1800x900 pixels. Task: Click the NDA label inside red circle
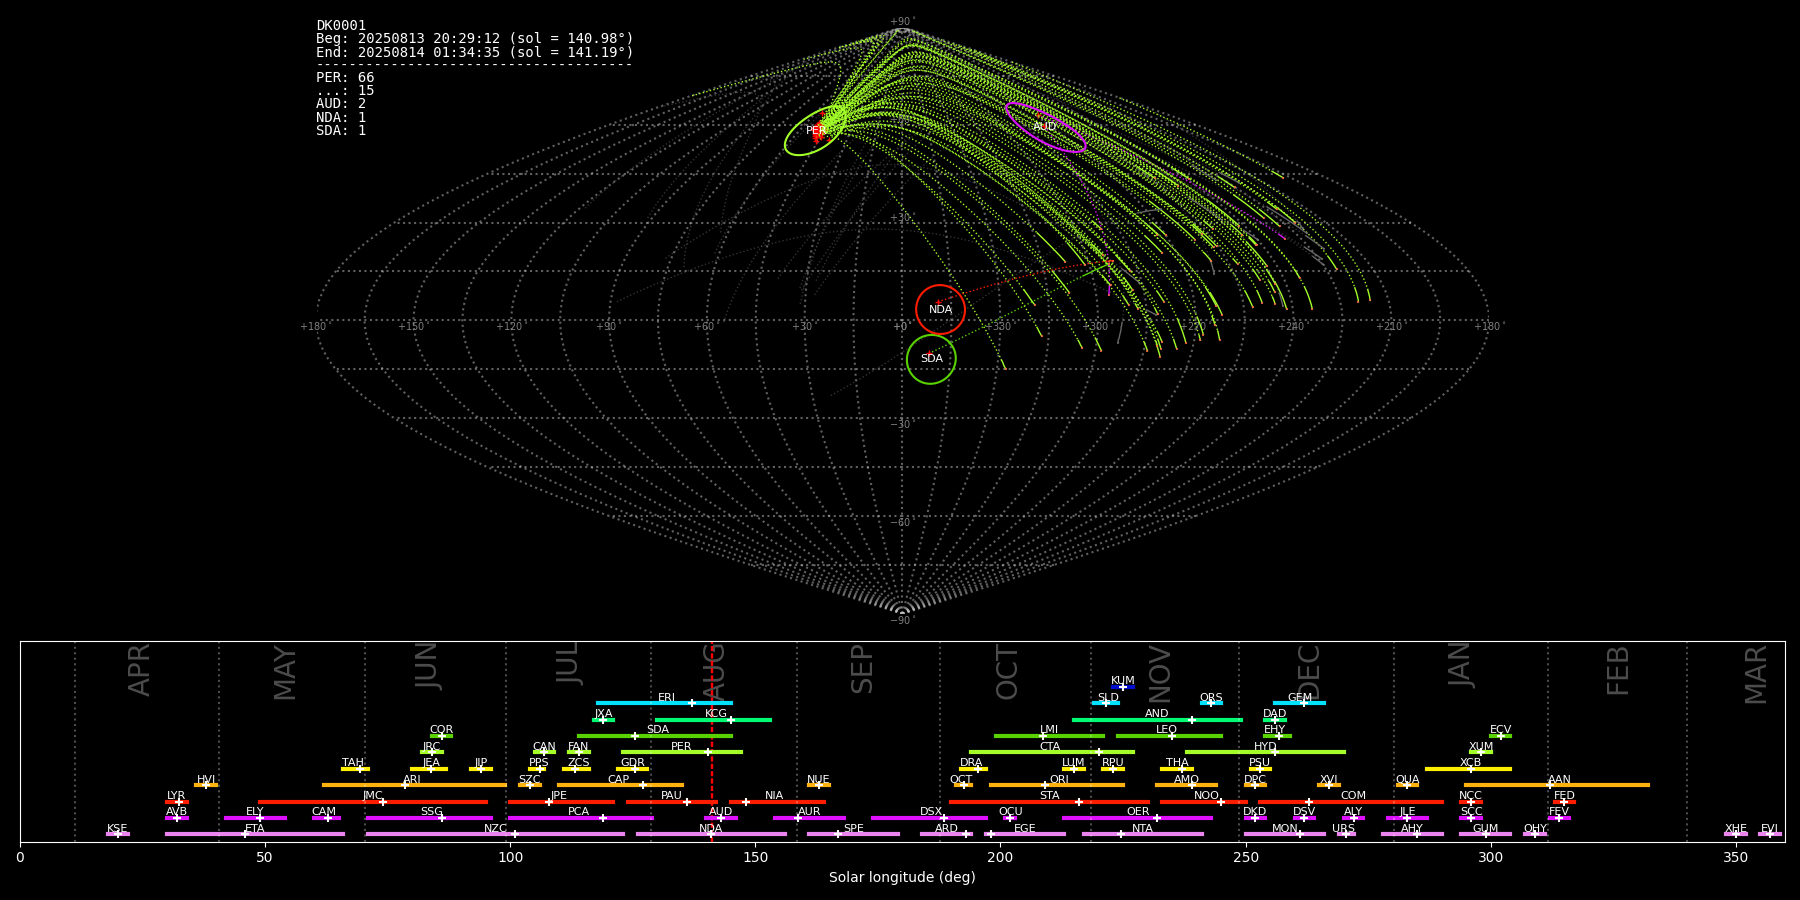tap(940, 310)
